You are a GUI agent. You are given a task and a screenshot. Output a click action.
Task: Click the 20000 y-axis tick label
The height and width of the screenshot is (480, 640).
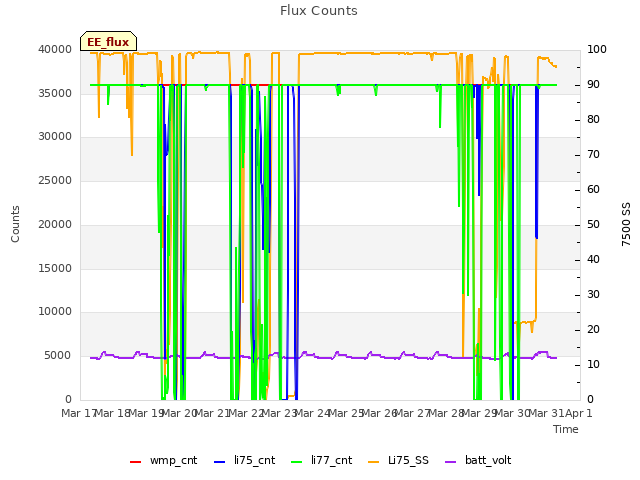tap(55, 224)
